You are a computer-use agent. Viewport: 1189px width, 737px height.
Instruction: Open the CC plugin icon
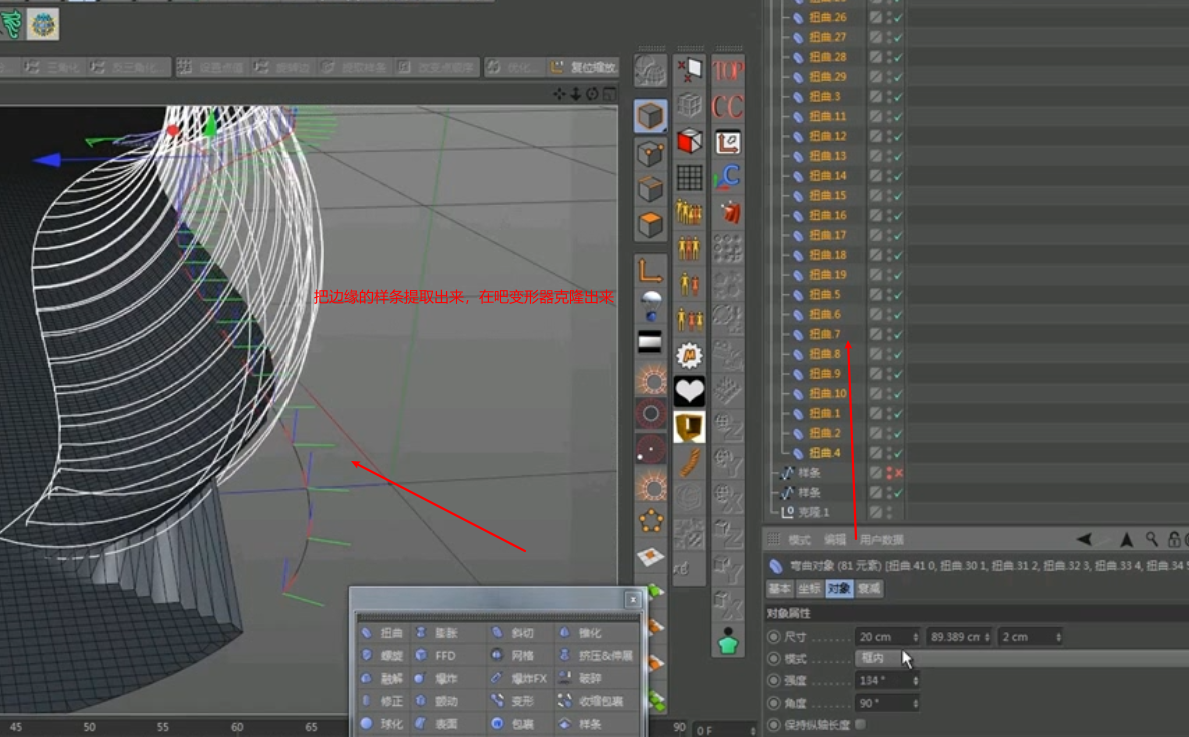[x=728, y=106]
